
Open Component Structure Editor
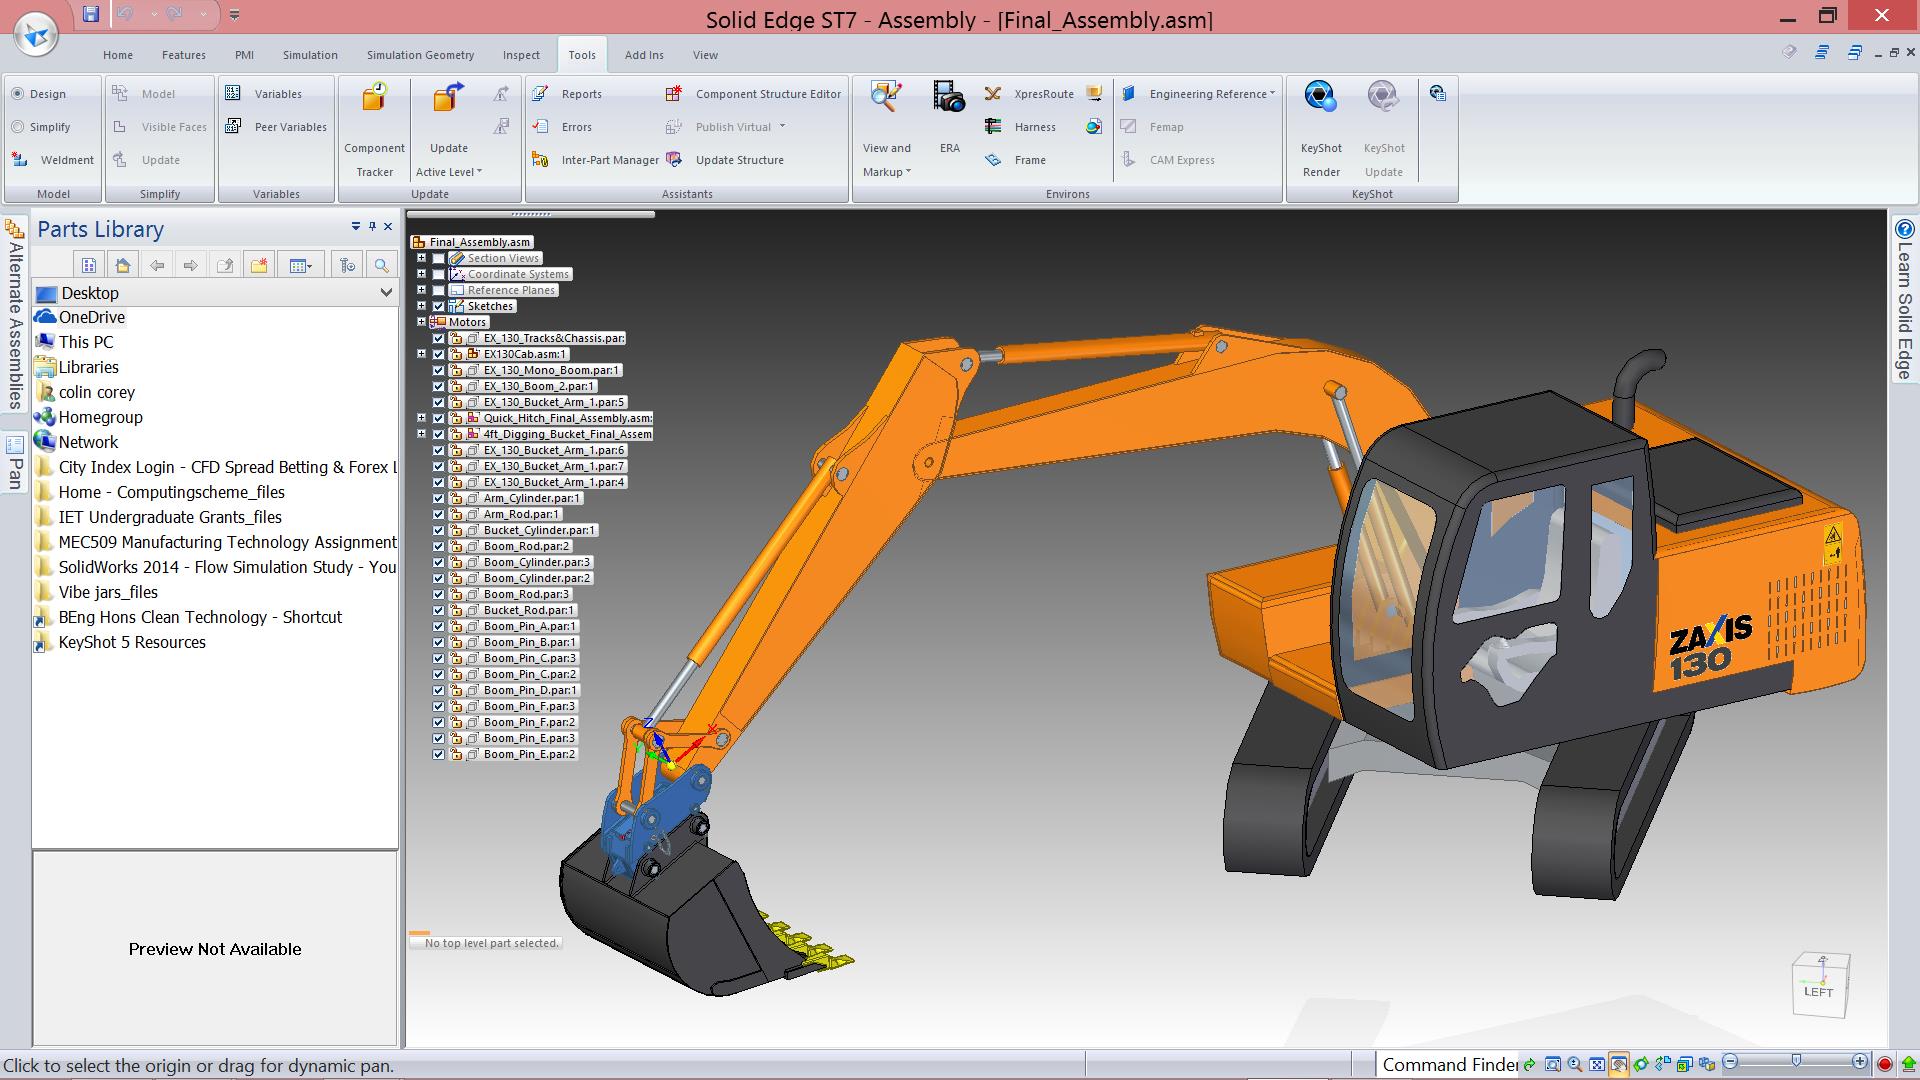[x=754, y=94]
